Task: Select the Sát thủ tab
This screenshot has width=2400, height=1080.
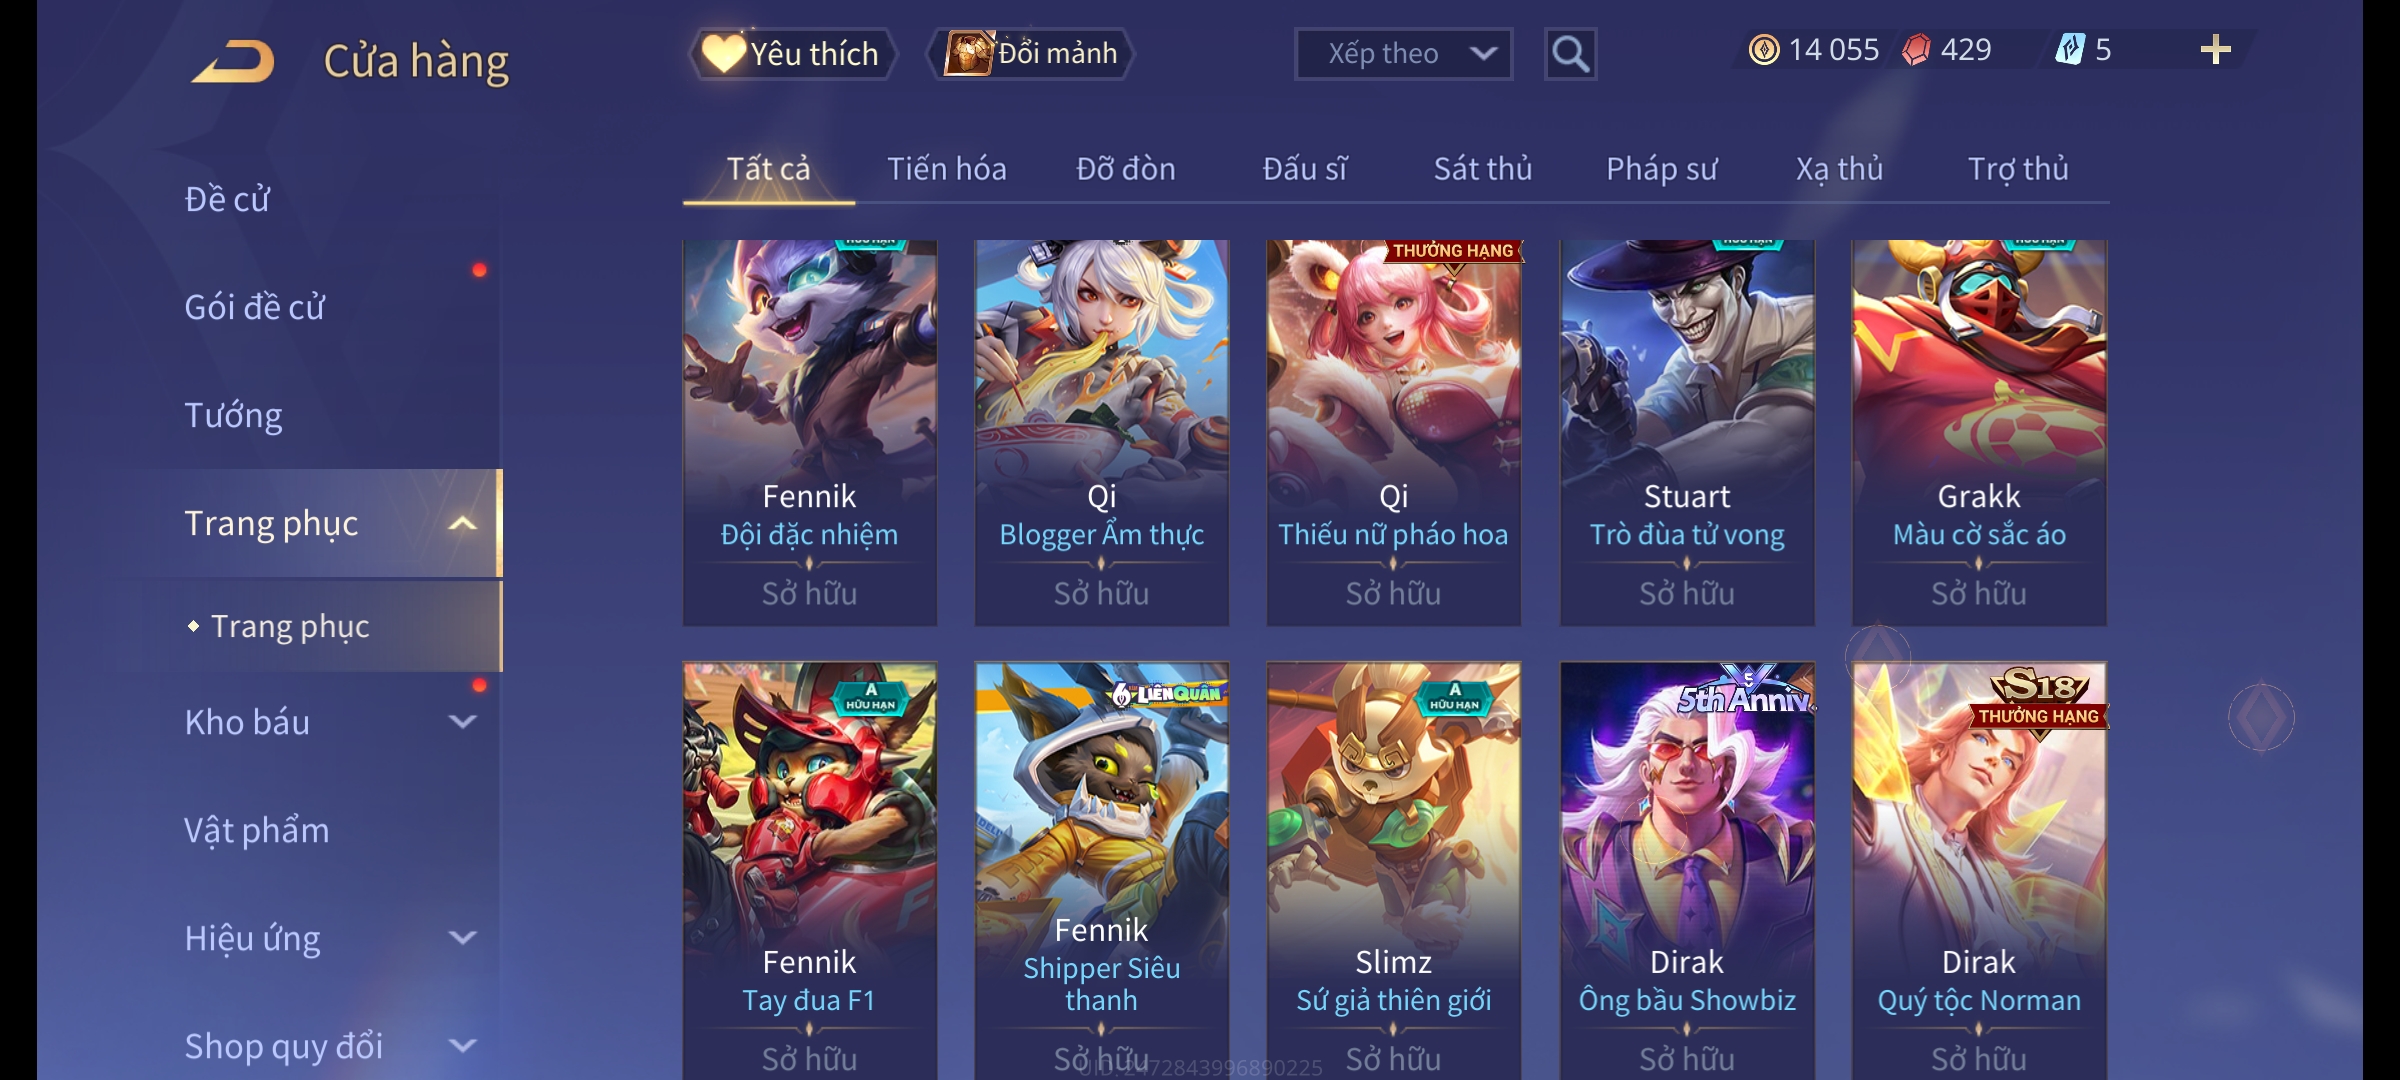Action: point(1482,169)
